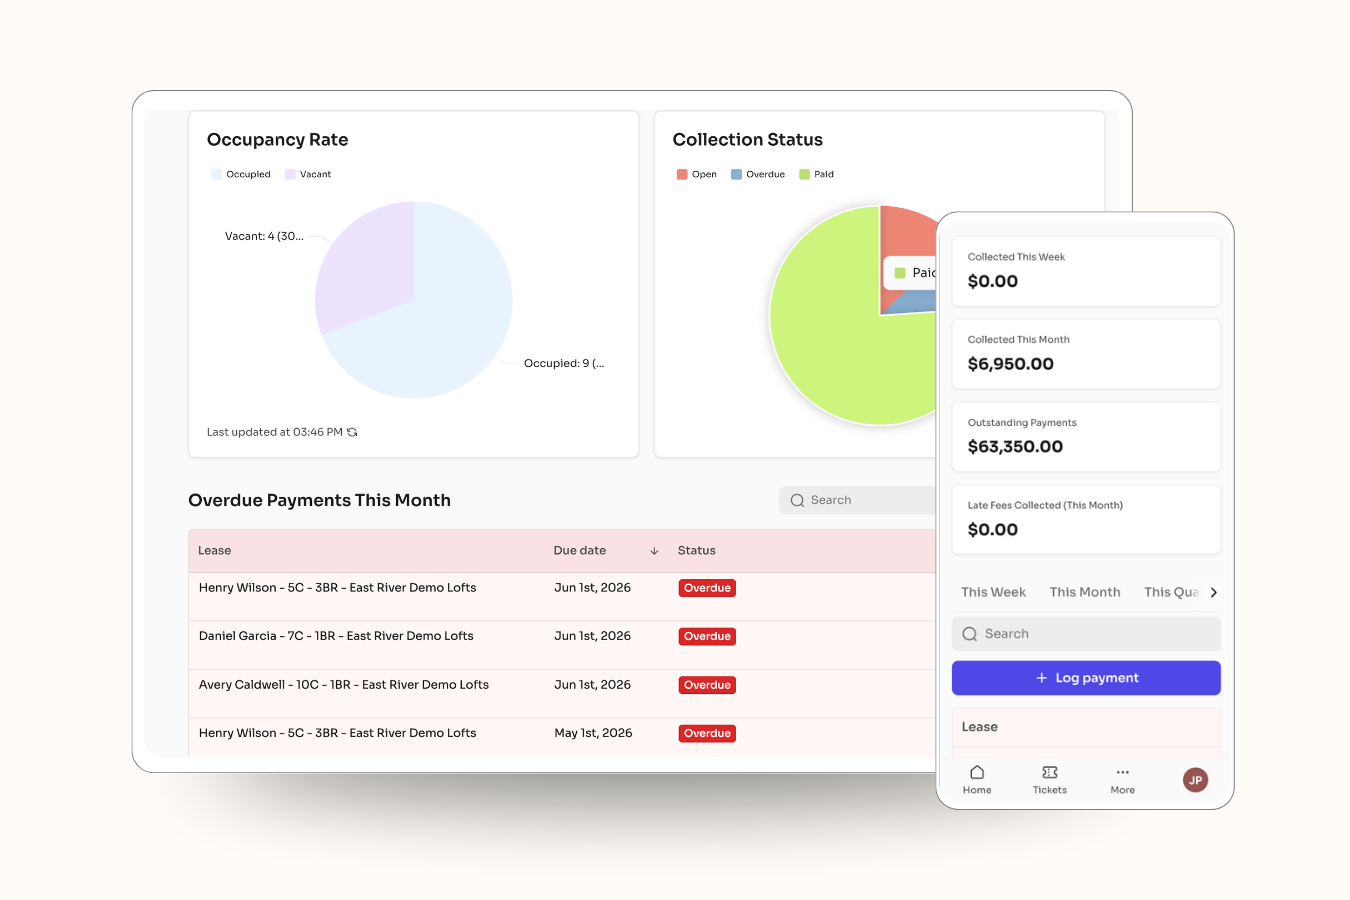Show more period tabs with chevron arrow

tap(1214, 592)
